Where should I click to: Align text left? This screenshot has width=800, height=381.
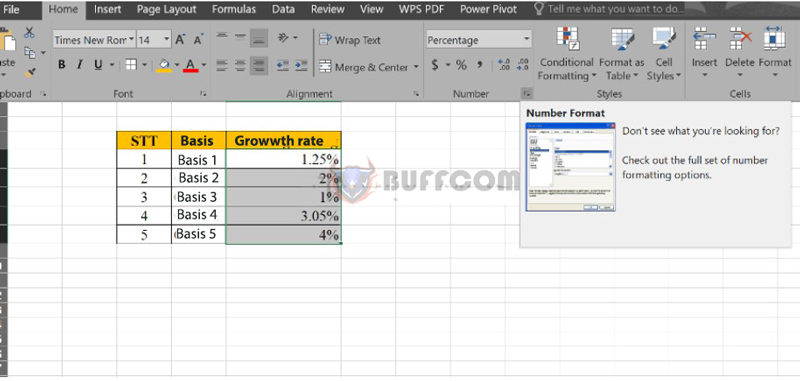coord(221,65)
